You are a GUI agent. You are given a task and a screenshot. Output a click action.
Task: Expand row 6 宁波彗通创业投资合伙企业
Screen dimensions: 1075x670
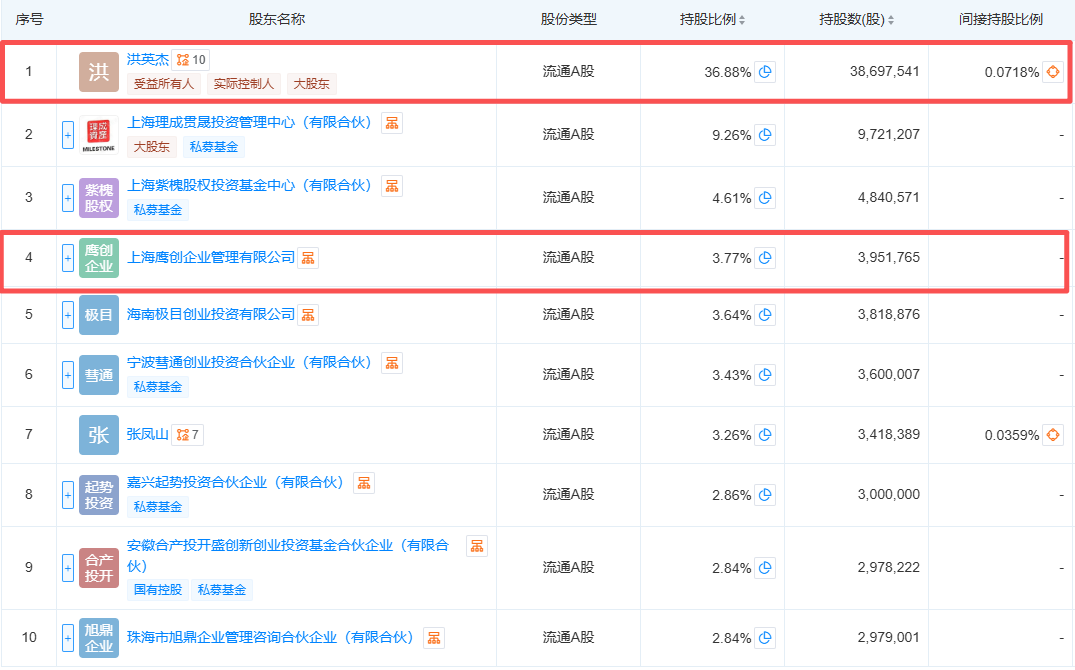click(x=68, y=375)
